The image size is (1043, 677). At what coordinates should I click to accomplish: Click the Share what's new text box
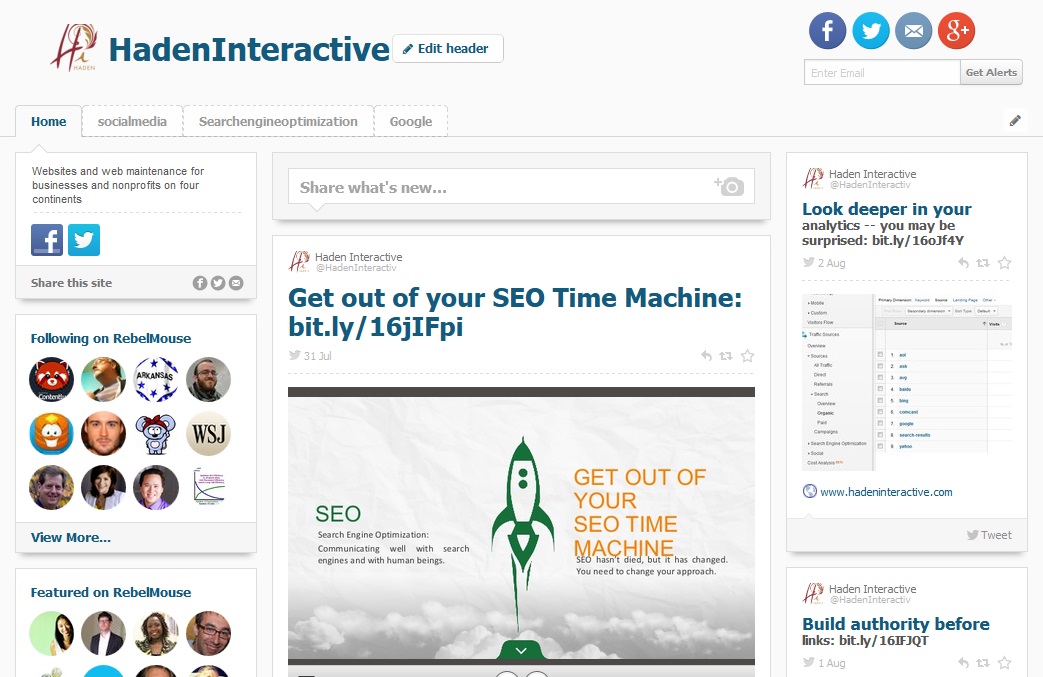(x=522, y=186)
